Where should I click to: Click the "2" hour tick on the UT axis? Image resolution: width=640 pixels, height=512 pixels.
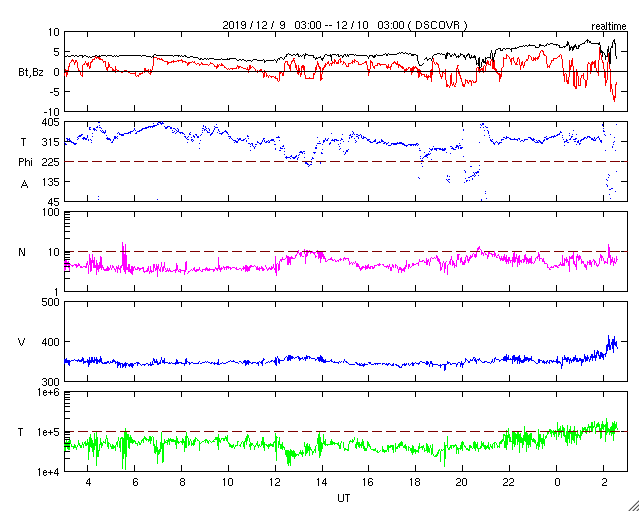(x=604, y=483)
